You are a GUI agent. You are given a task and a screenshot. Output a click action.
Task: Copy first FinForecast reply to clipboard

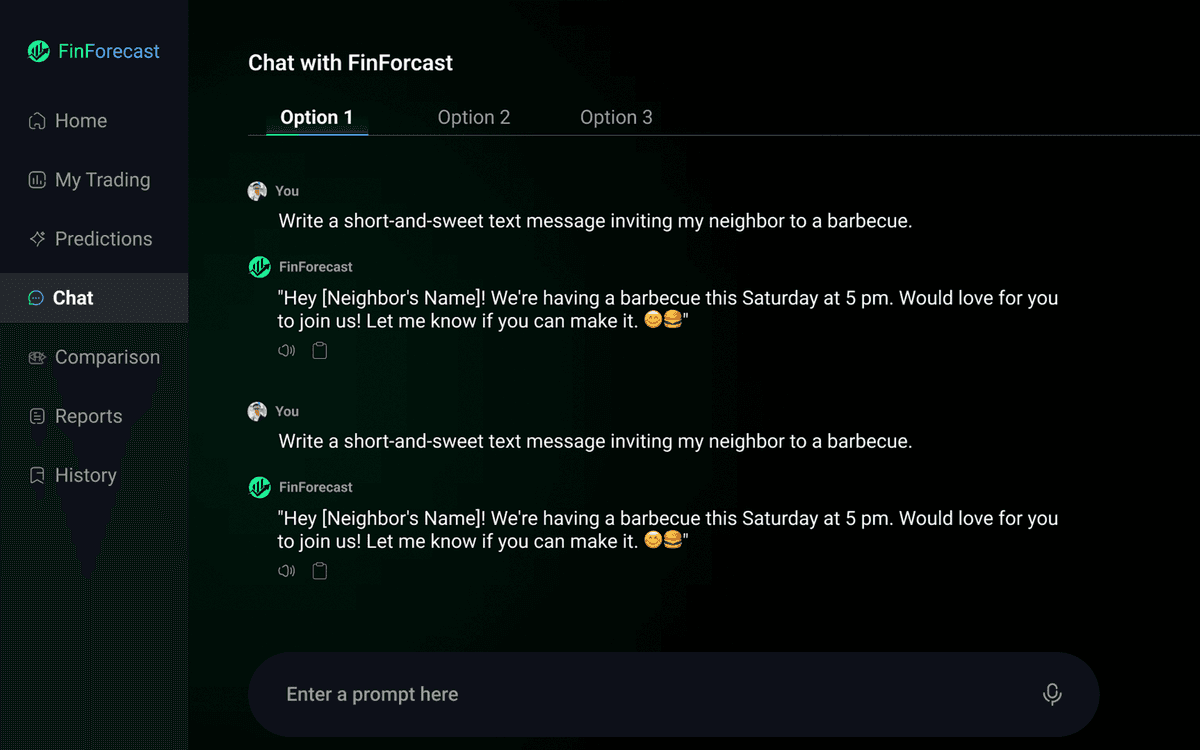pos(320,351)
